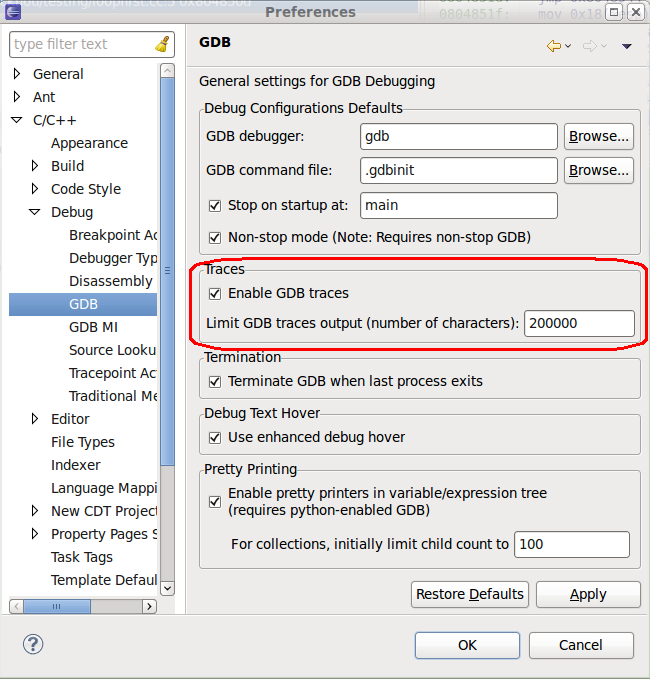Click the OK button

click(x=467, y=645)
